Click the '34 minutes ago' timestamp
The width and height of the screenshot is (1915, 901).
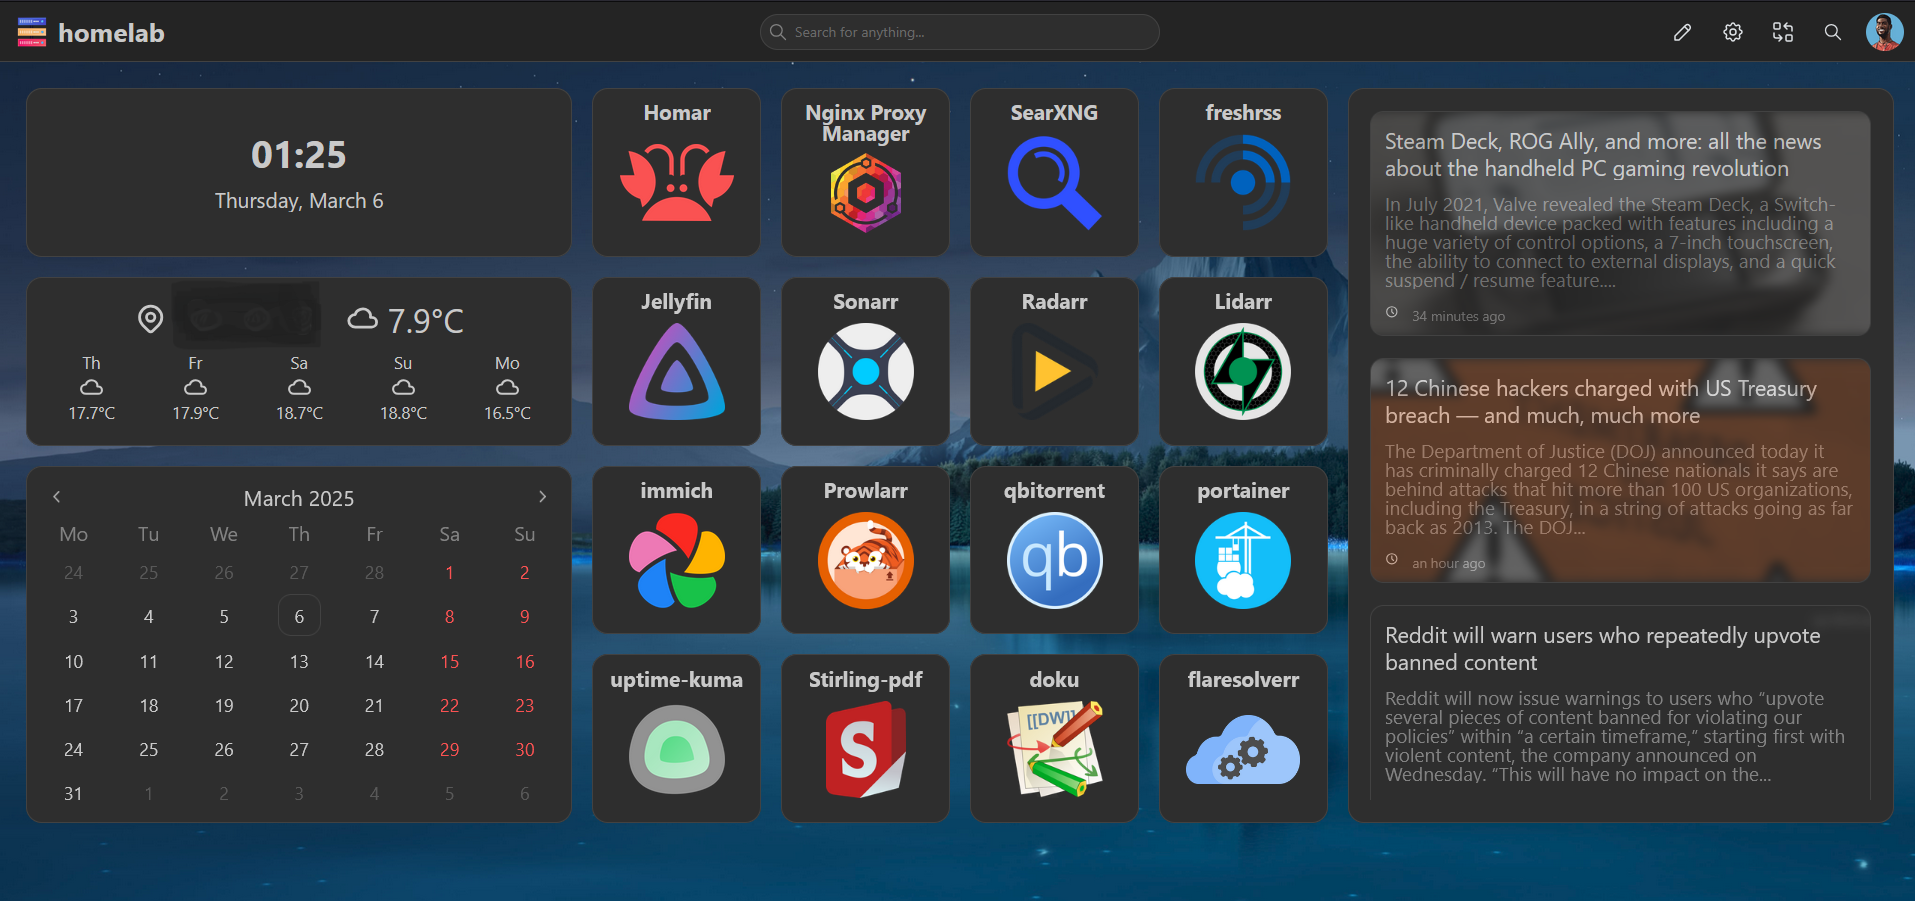coord(1458,316)
